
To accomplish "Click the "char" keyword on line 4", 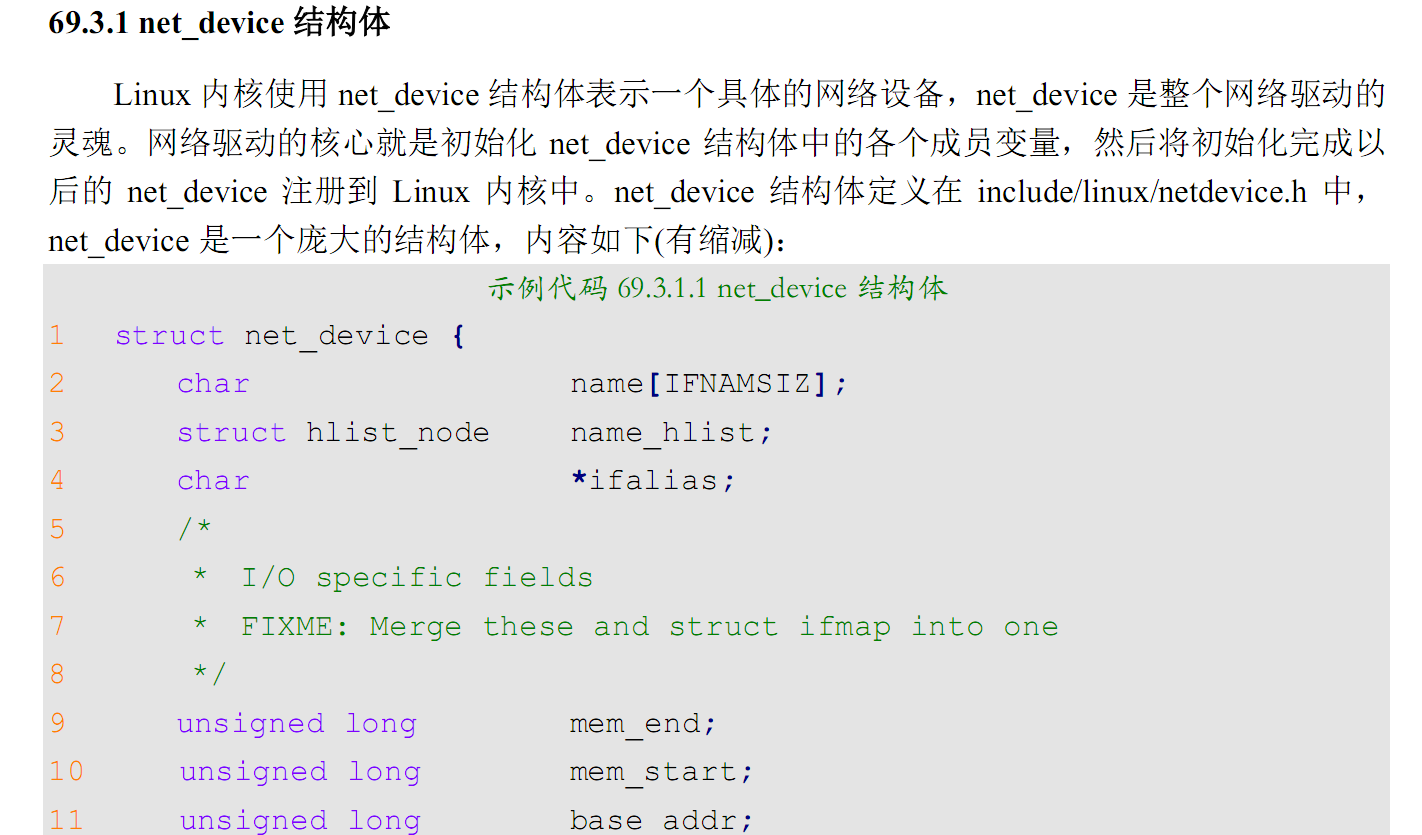I will (x=213, y=481).
